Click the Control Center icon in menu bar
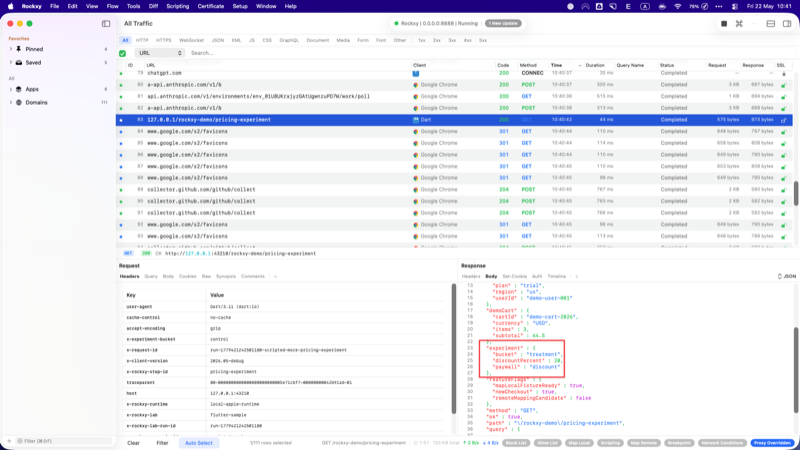 pos(734,7)
